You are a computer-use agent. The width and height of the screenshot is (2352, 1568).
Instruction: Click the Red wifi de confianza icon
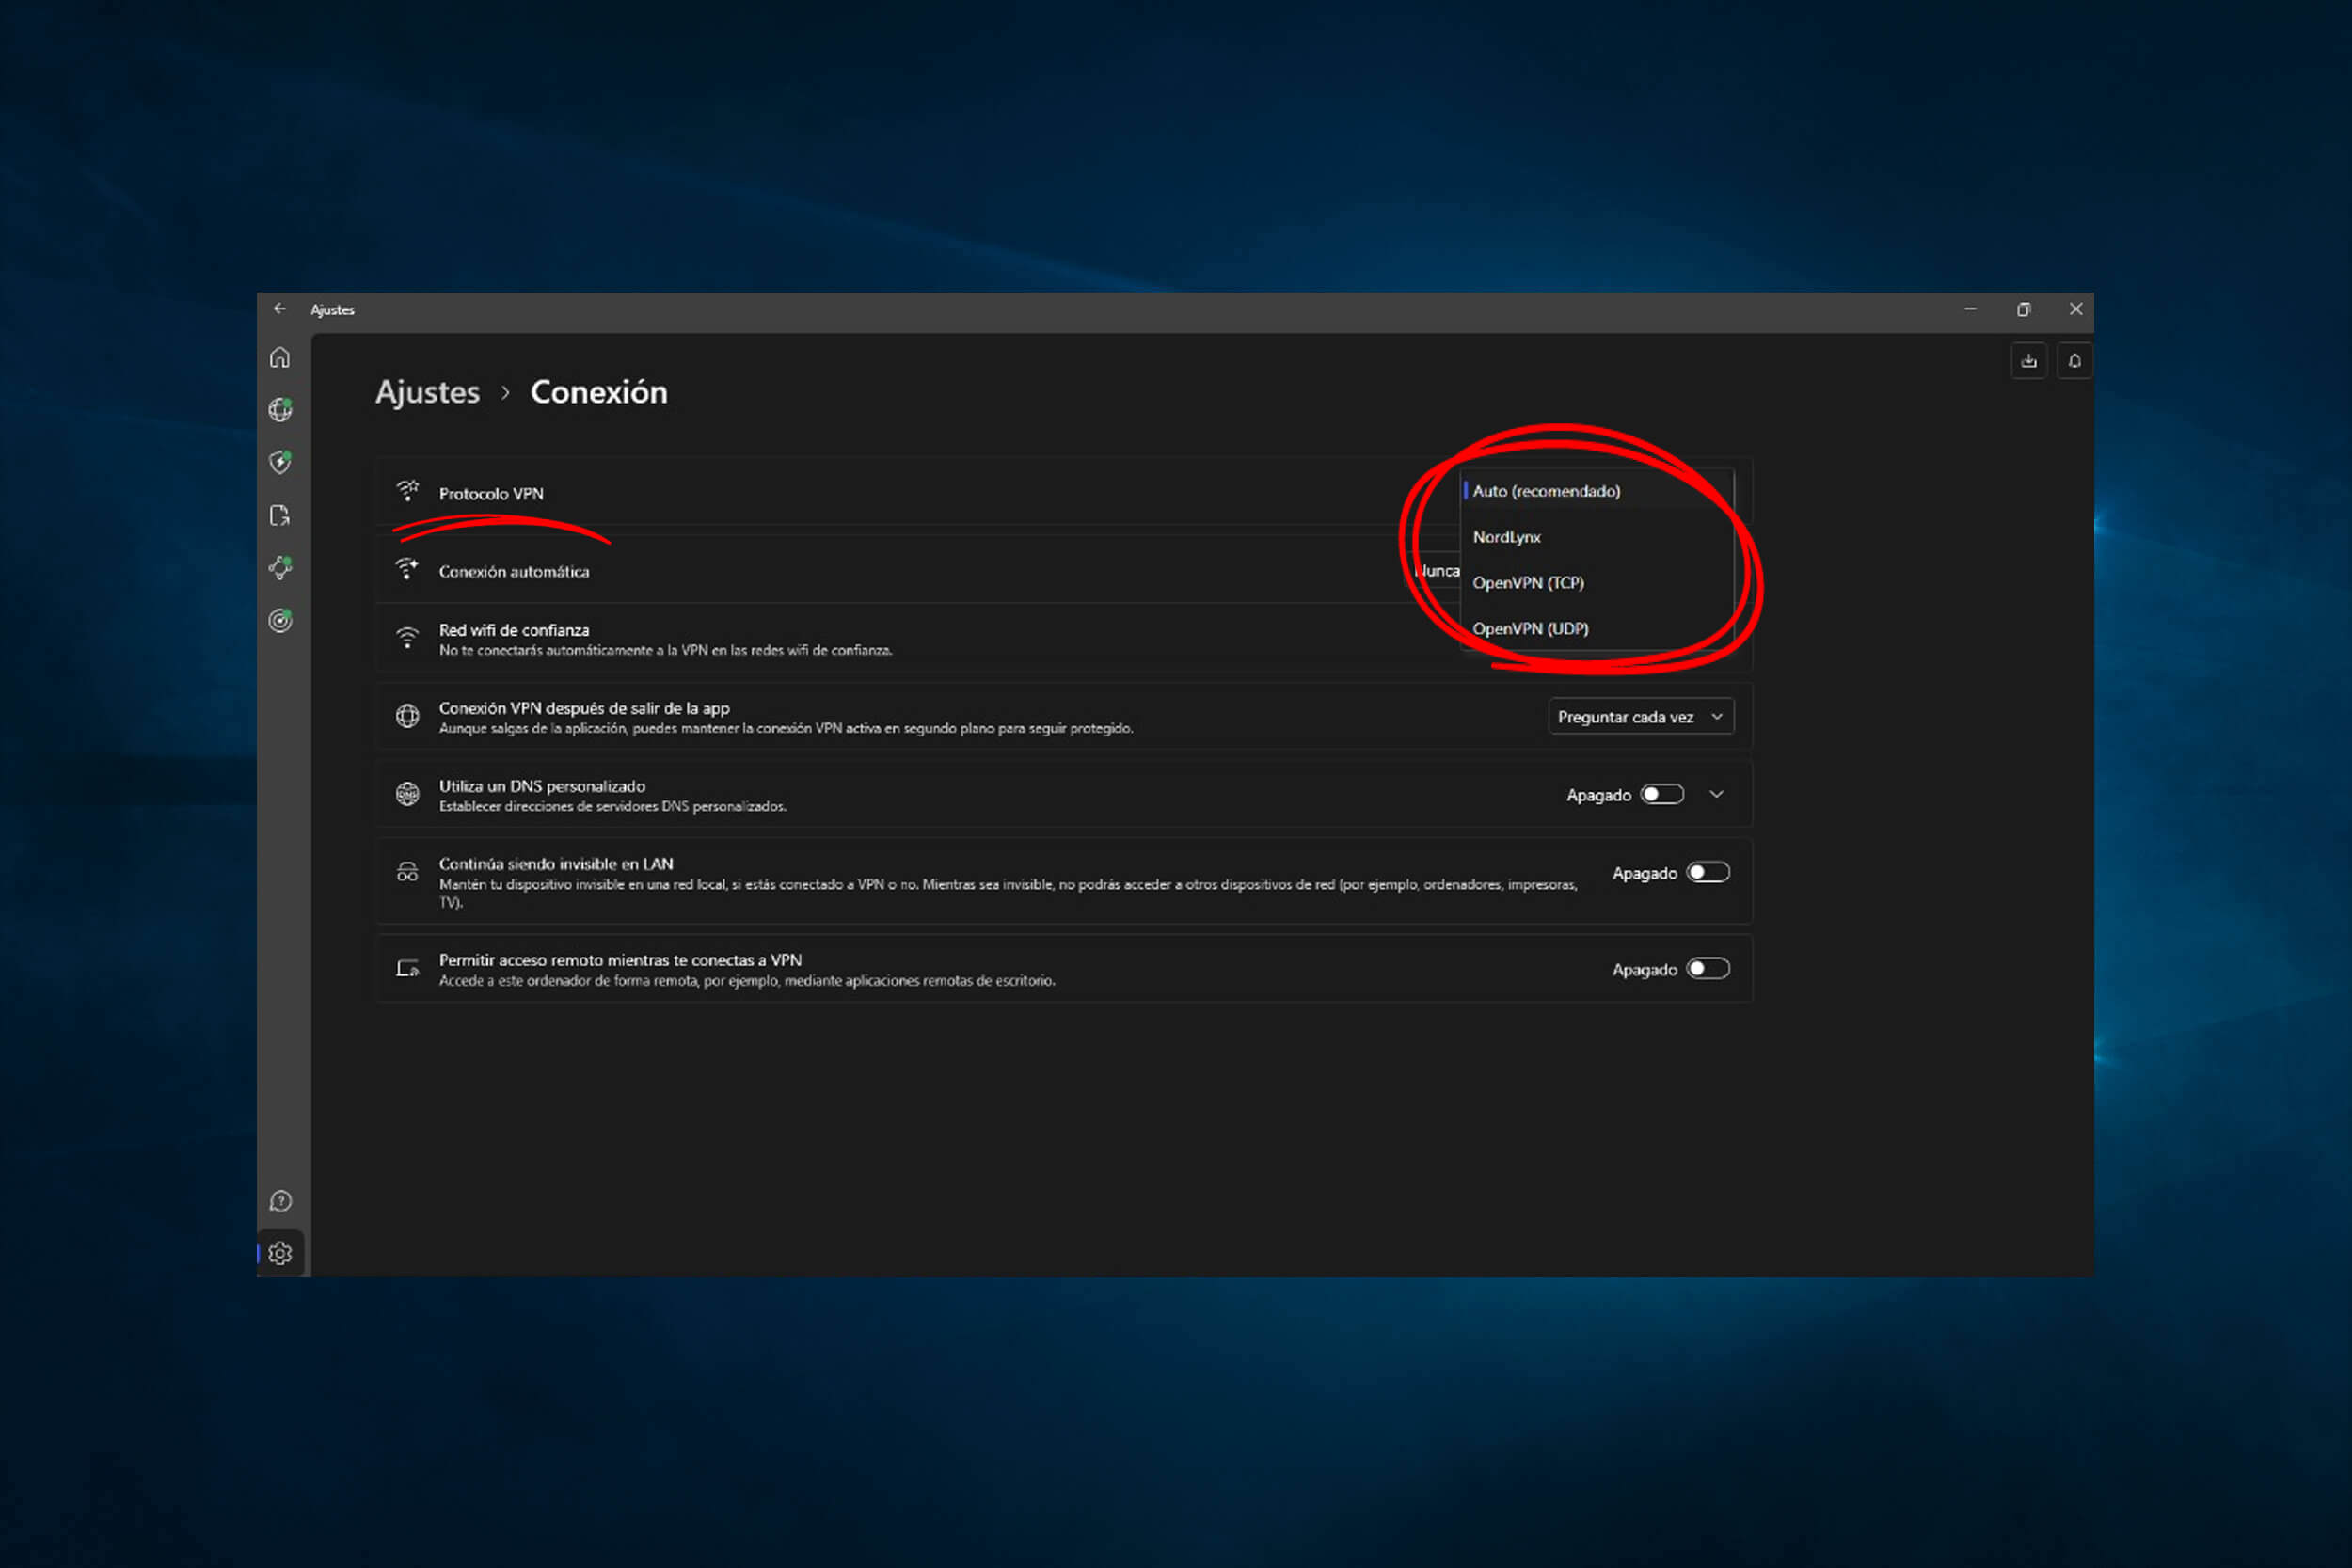click(x=407, y=638)
